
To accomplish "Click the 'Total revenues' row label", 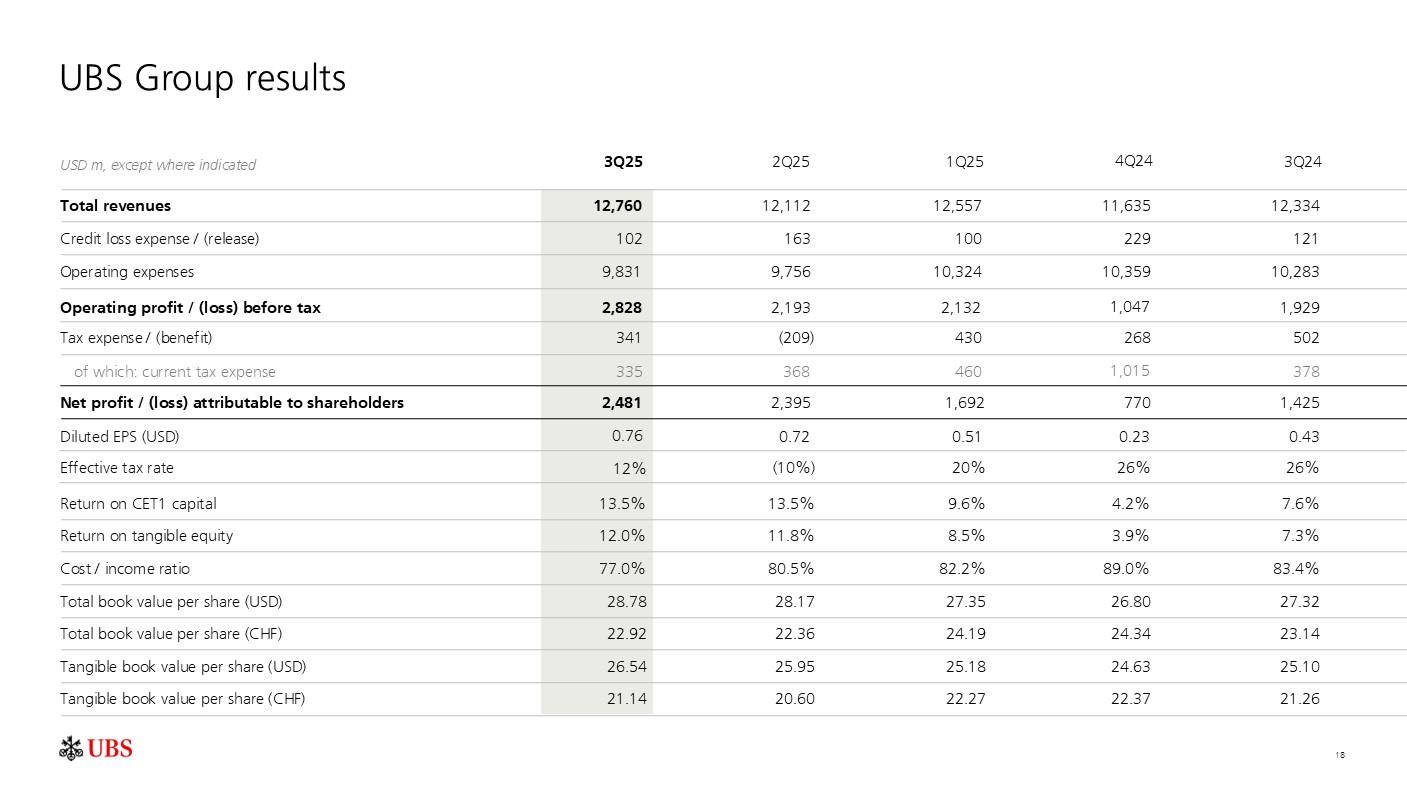I will click(x=116, y=206).
